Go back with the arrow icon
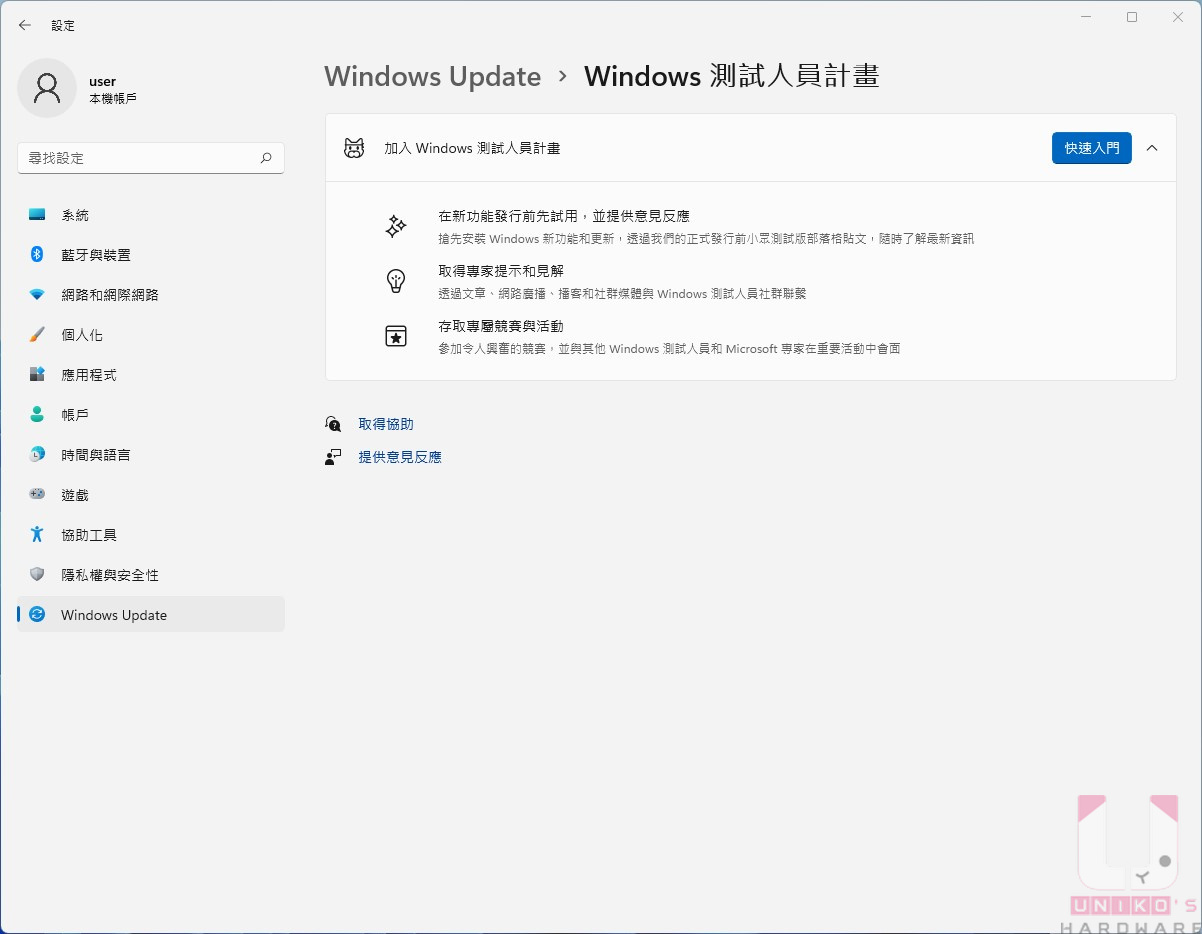Screen dimensions: 1202x934 [x=25, y=25]
